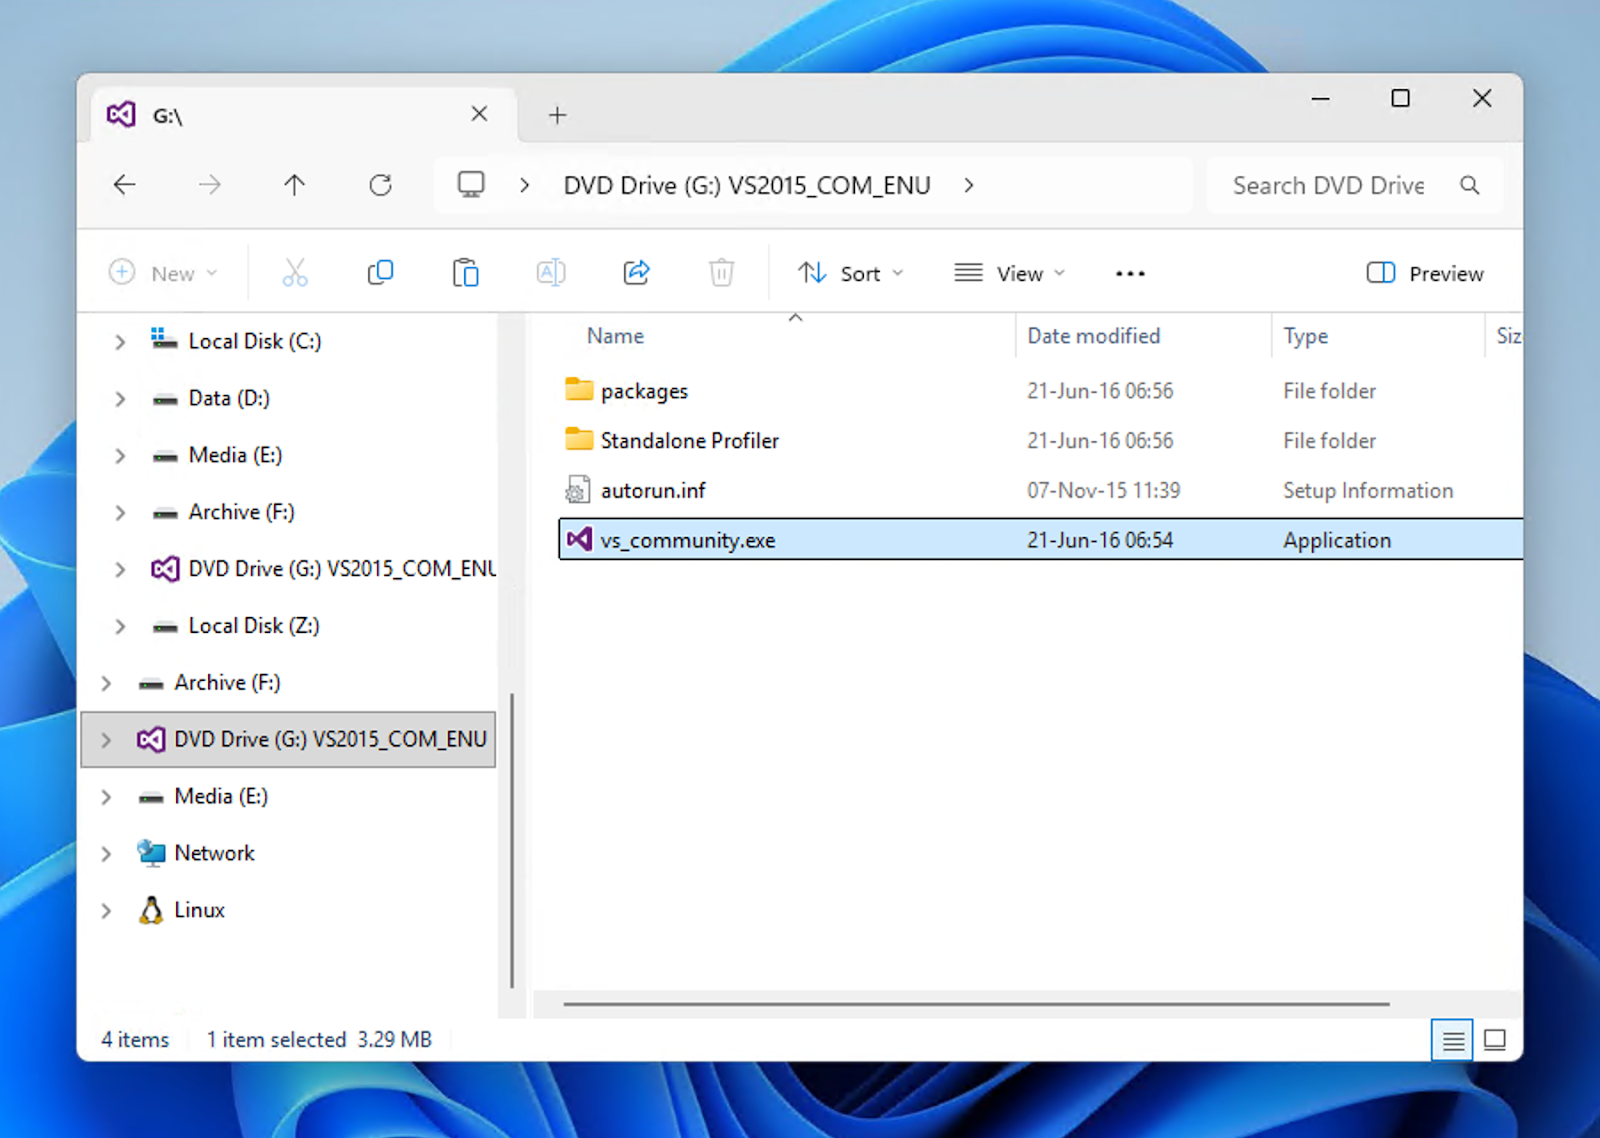Click the Visual Studio icon on the G:\ tab

121,114
